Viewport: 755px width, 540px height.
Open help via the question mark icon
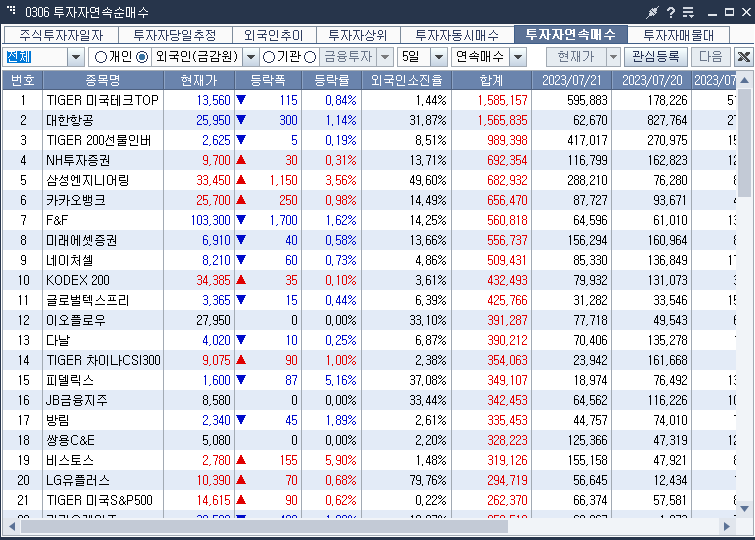(x=671, y=13)
